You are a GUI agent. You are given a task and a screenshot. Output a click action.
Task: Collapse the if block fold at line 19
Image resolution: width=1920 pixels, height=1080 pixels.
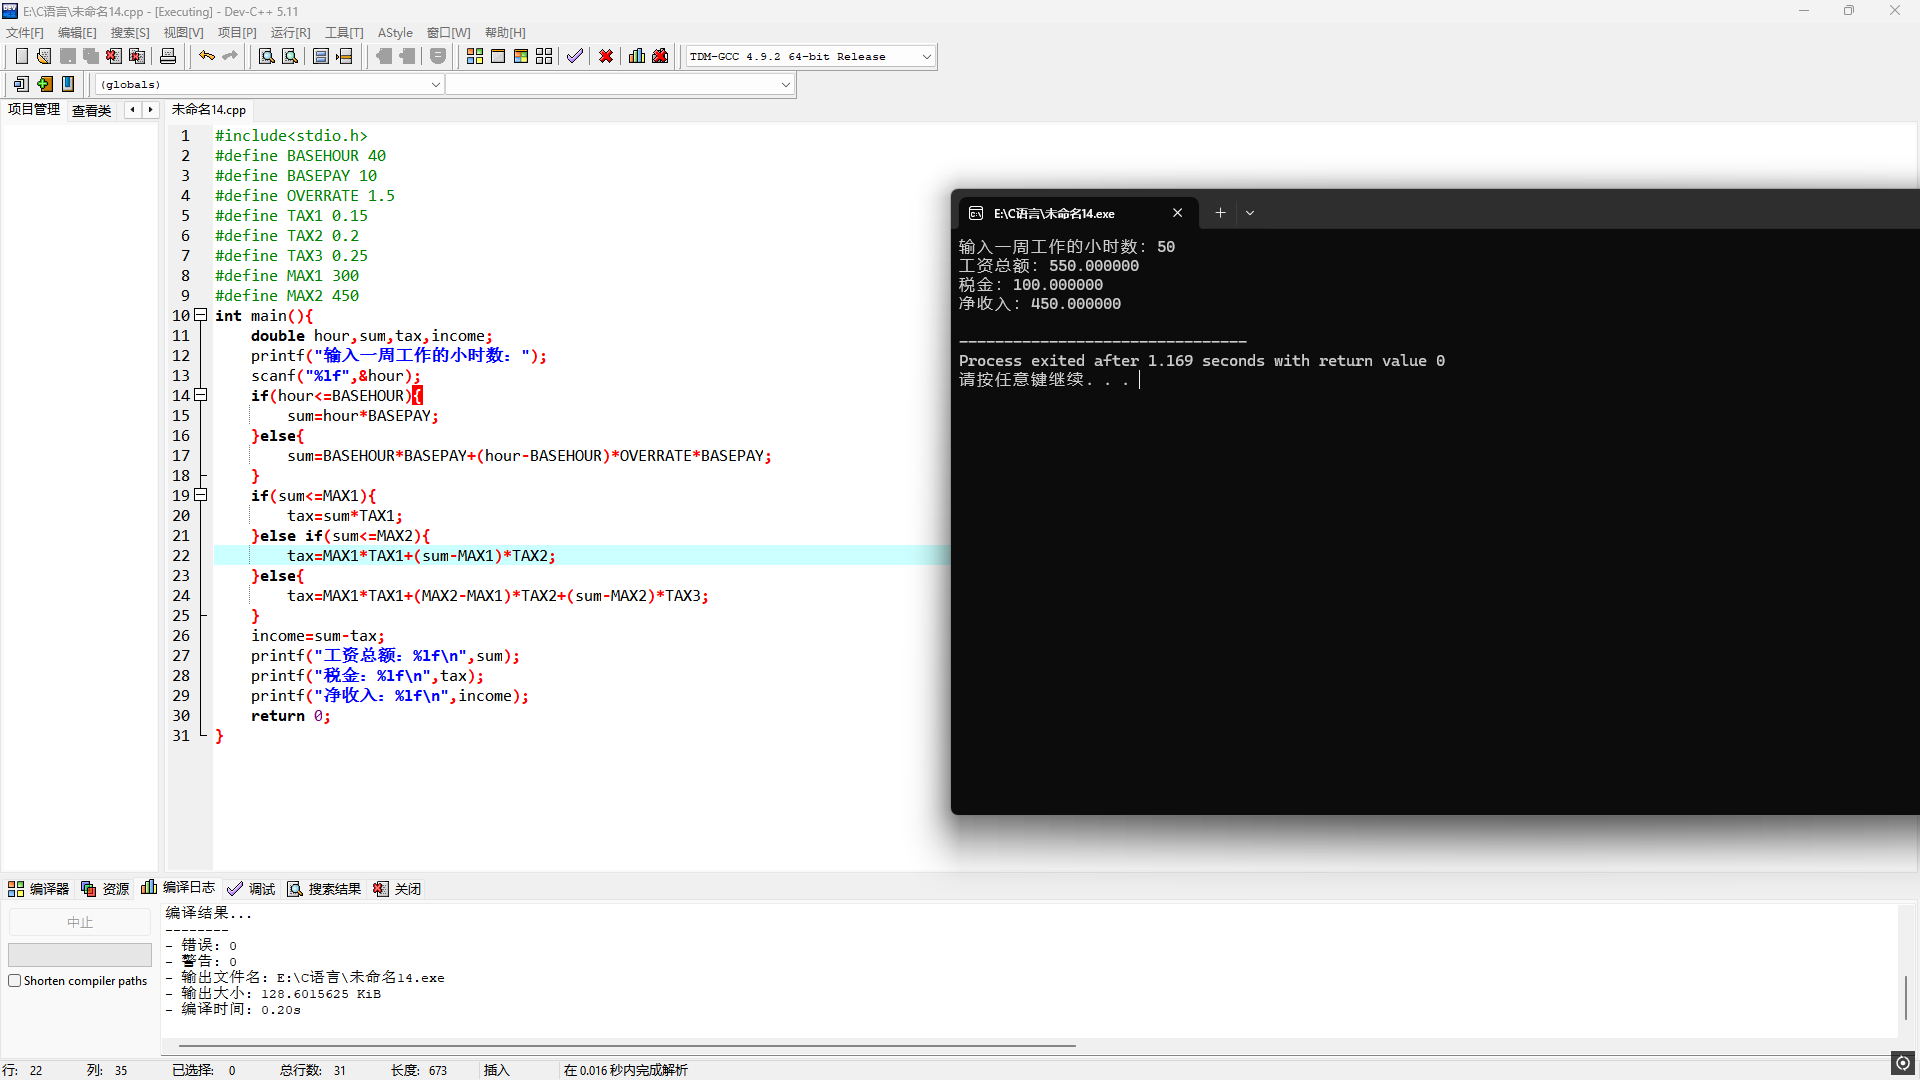[x=201, y=495]
